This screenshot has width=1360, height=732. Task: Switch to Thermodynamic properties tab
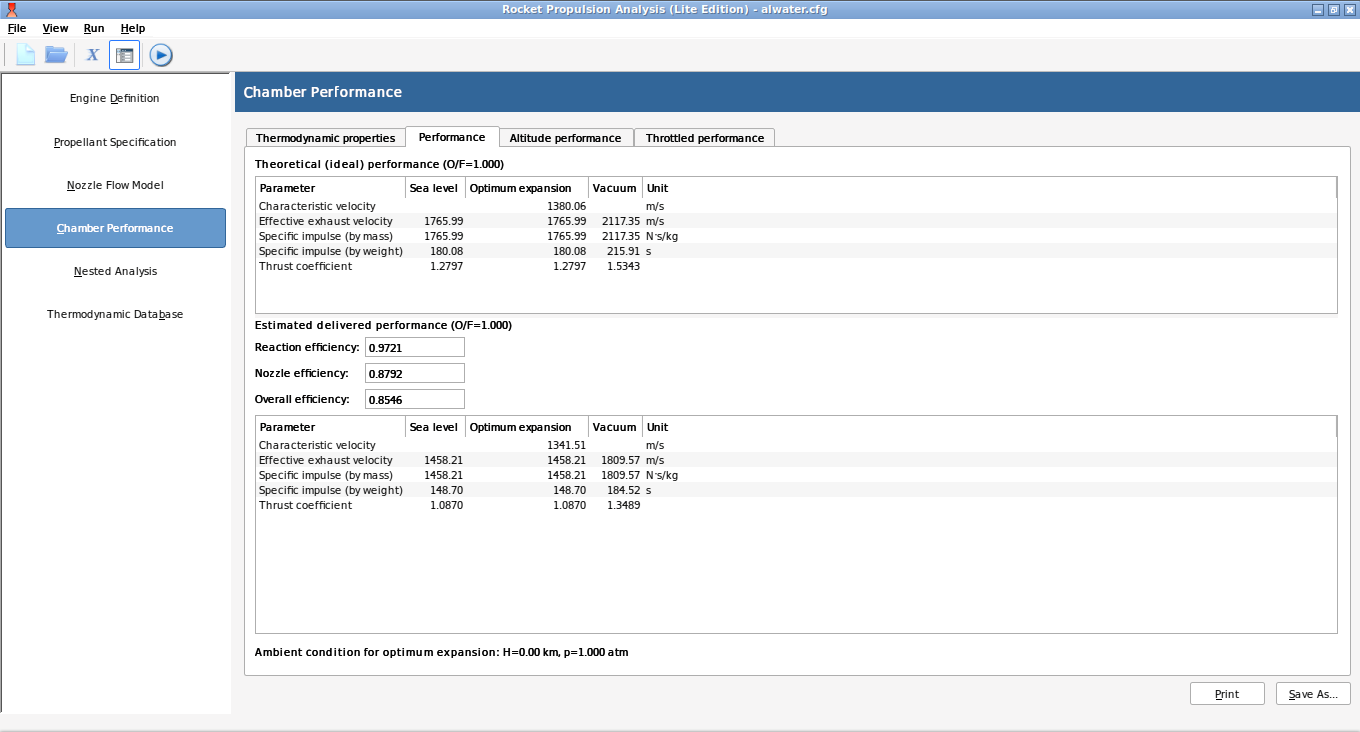(x=325, y=138)
